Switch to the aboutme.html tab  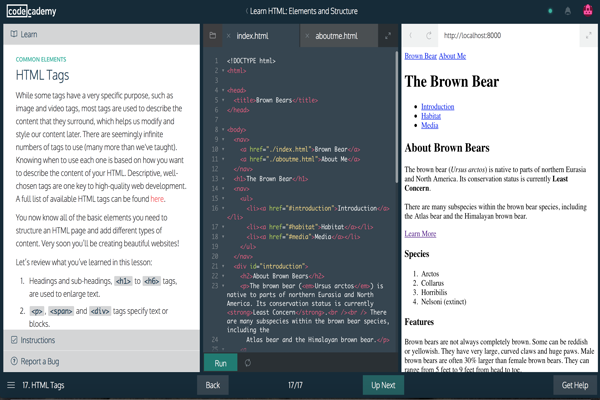pyautogui.click(x=336, y=36)
